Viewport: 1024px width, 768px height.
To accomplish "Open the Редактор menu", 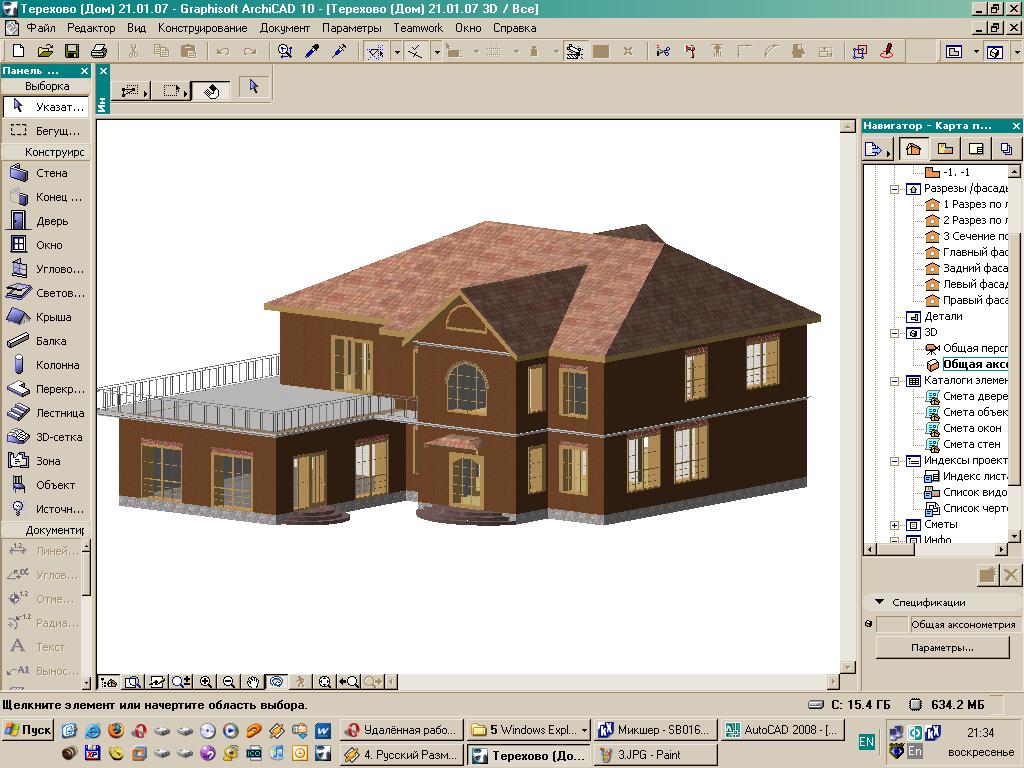I will pyautogui.click(x=91, y=28).
